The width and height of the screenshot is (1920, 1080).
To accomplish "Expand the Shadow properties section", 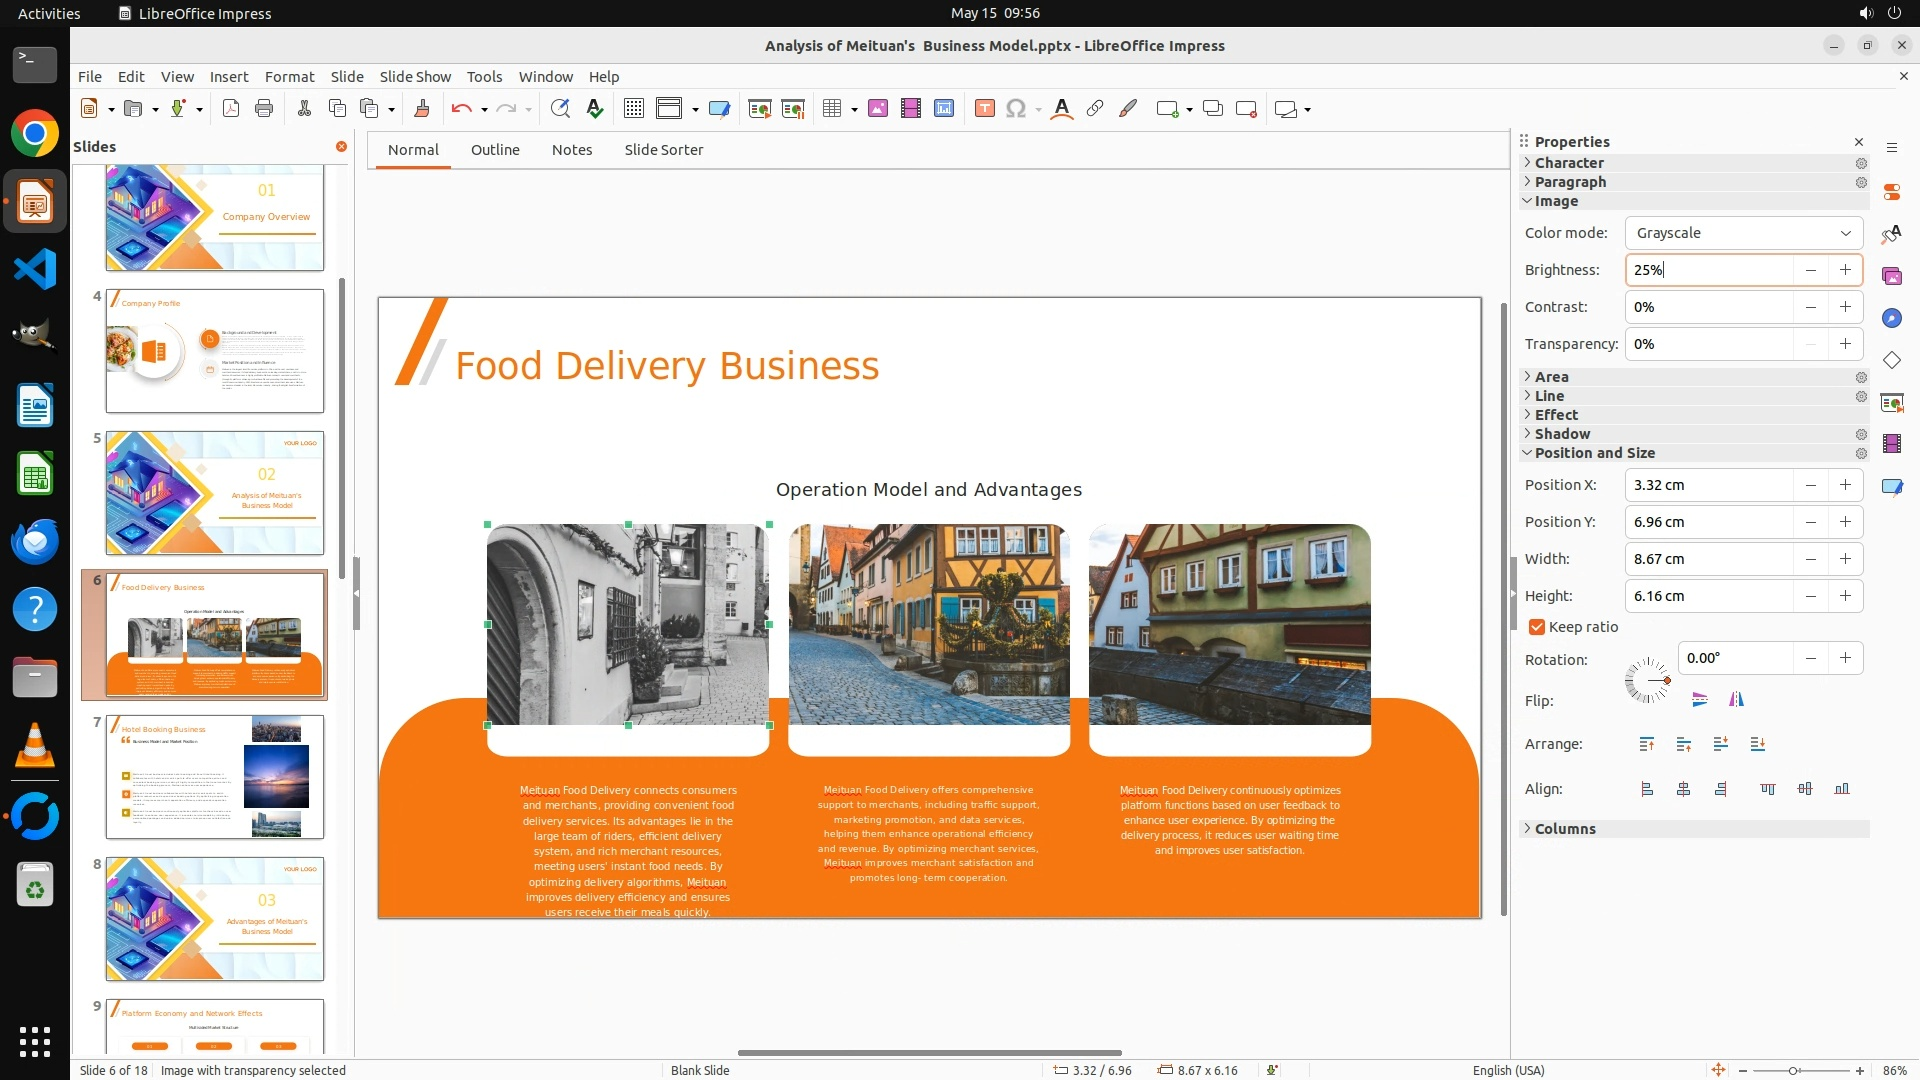I will click(x=1562, y=434).
